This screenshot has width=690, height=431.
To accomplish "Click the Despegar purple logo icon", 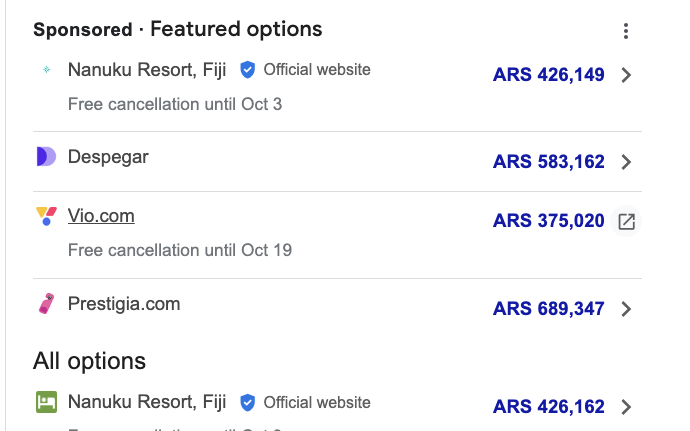I will [46, 157].
